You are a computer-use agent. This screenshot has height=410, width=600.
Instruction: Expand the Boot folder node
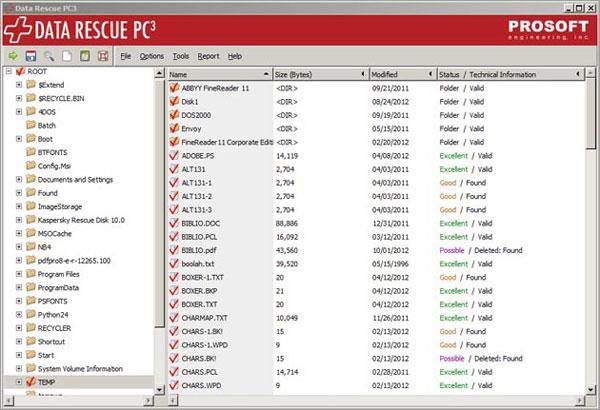pyautogui.click(x=19, y=139)
